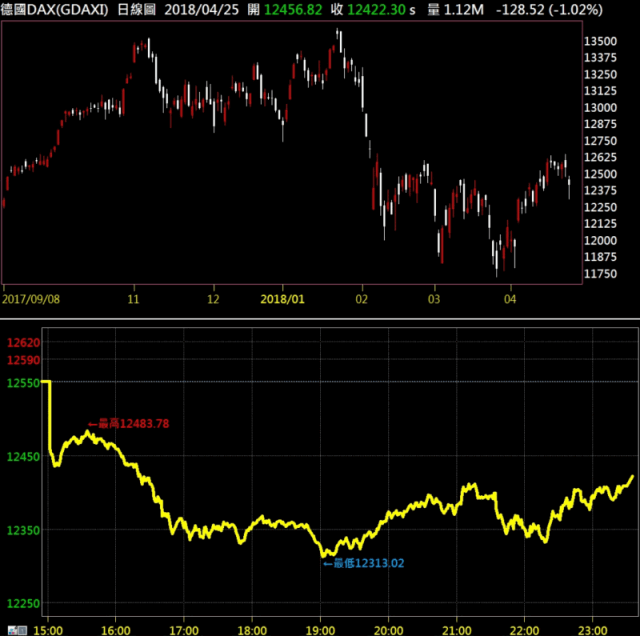Click the 12250 intraday axis label
This screenshot has height=636, width=640.
point(21,603)
